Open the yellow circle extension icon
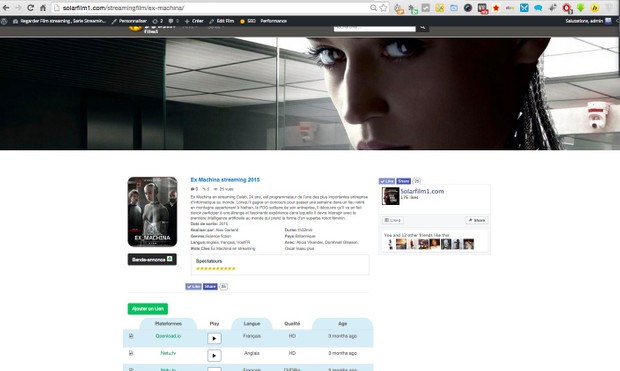620x371 pixels. point(594,8)
